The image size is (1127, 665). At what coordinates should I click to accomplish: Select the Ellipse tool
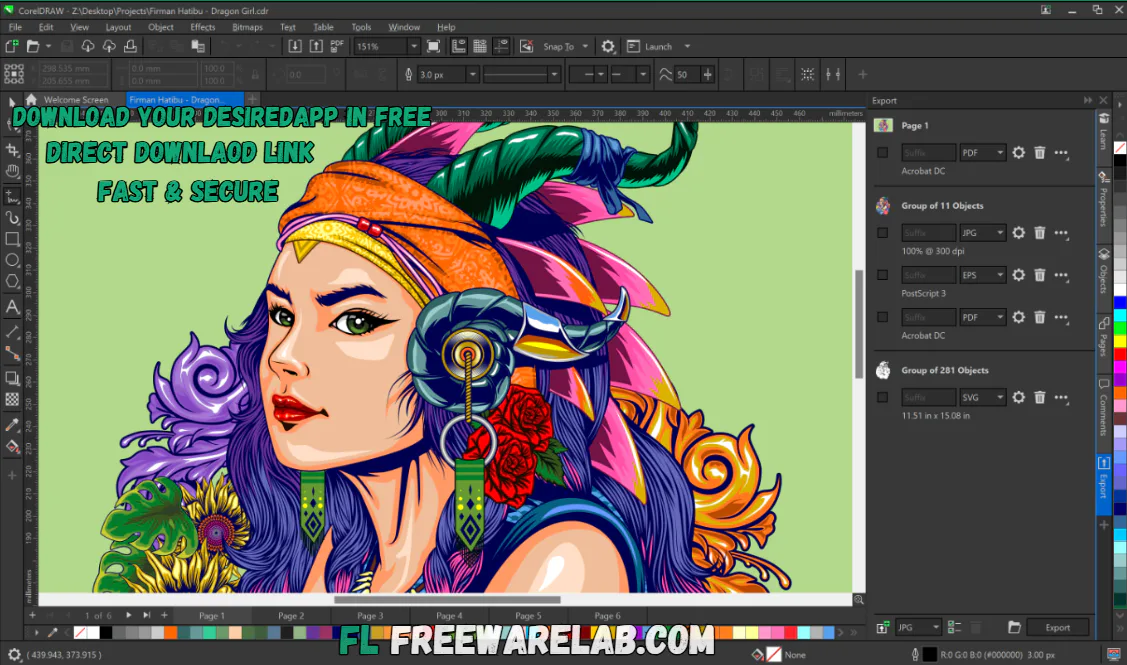click(x=13, y=260)
